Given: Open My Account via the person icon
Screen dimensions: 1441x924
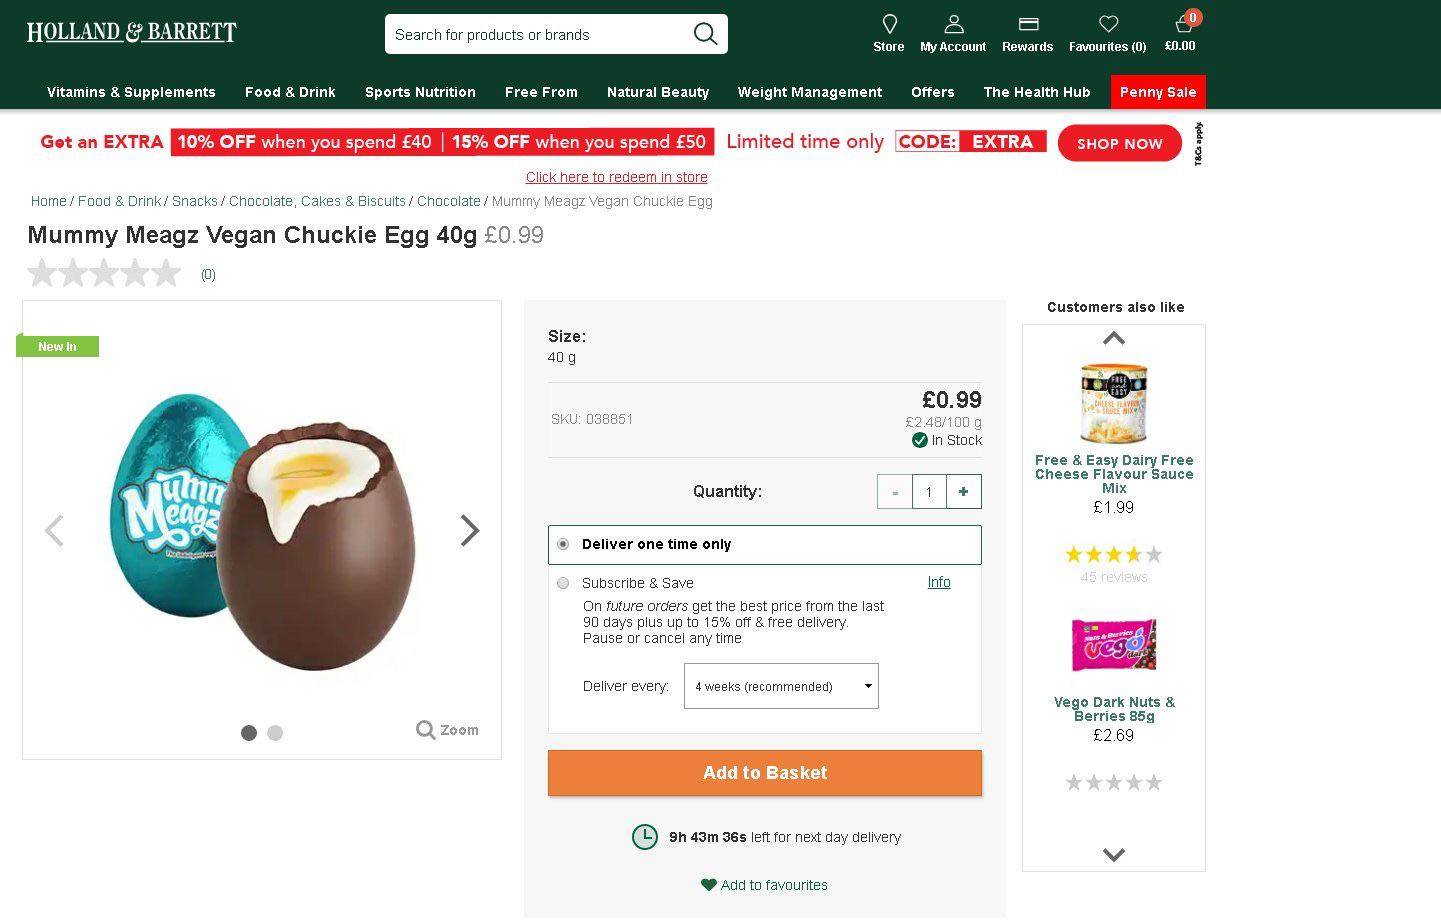Looking at the screenshot, I should (x=952, y=22).
